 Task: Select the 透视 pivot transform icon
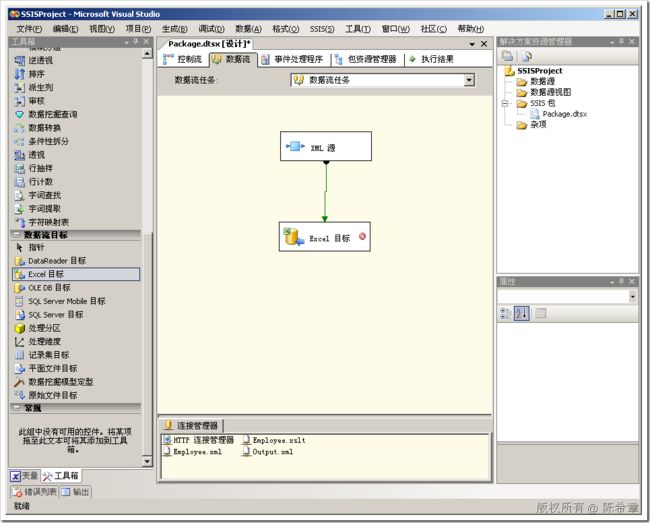click(19, 155)
